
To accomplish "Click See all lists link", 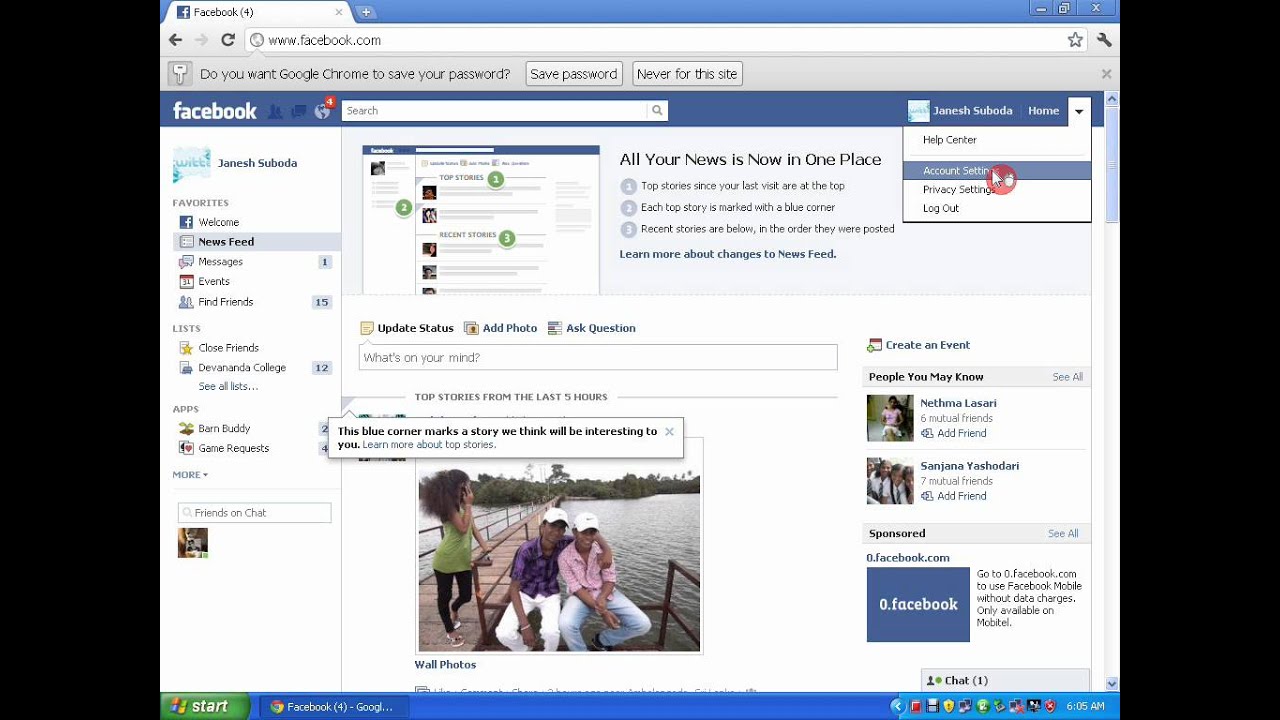I will pos(228,387).
